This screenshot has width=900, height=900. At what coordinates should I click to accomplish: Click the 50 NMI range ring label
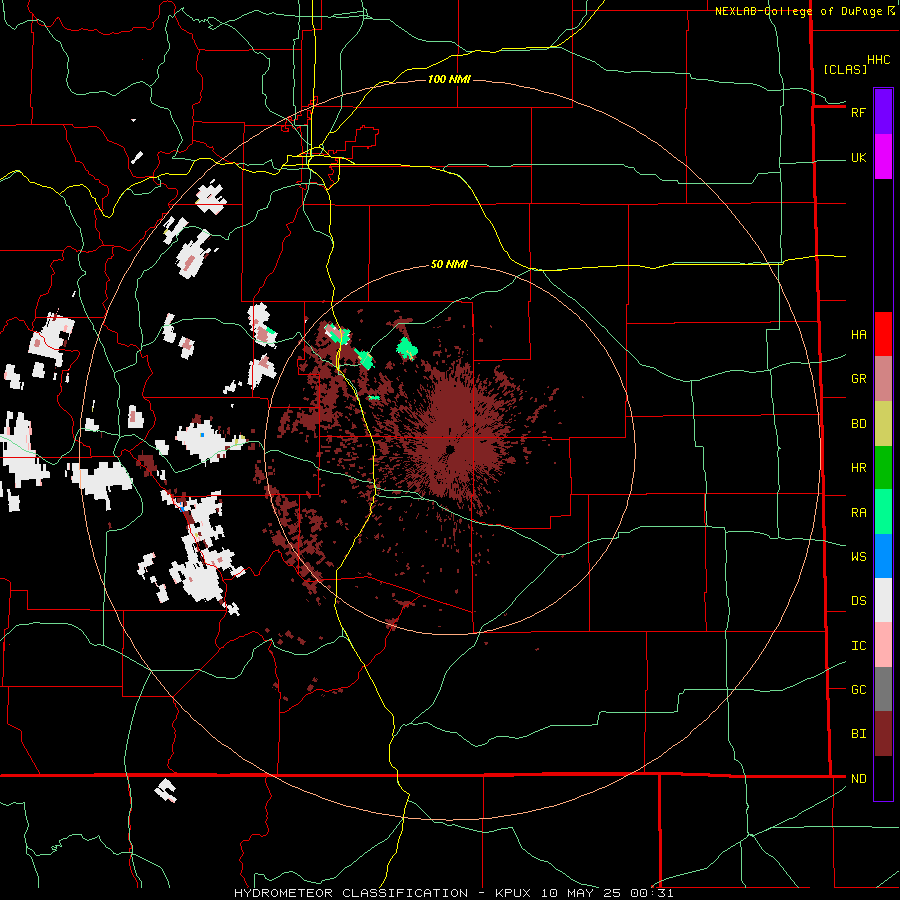[449, 264]
